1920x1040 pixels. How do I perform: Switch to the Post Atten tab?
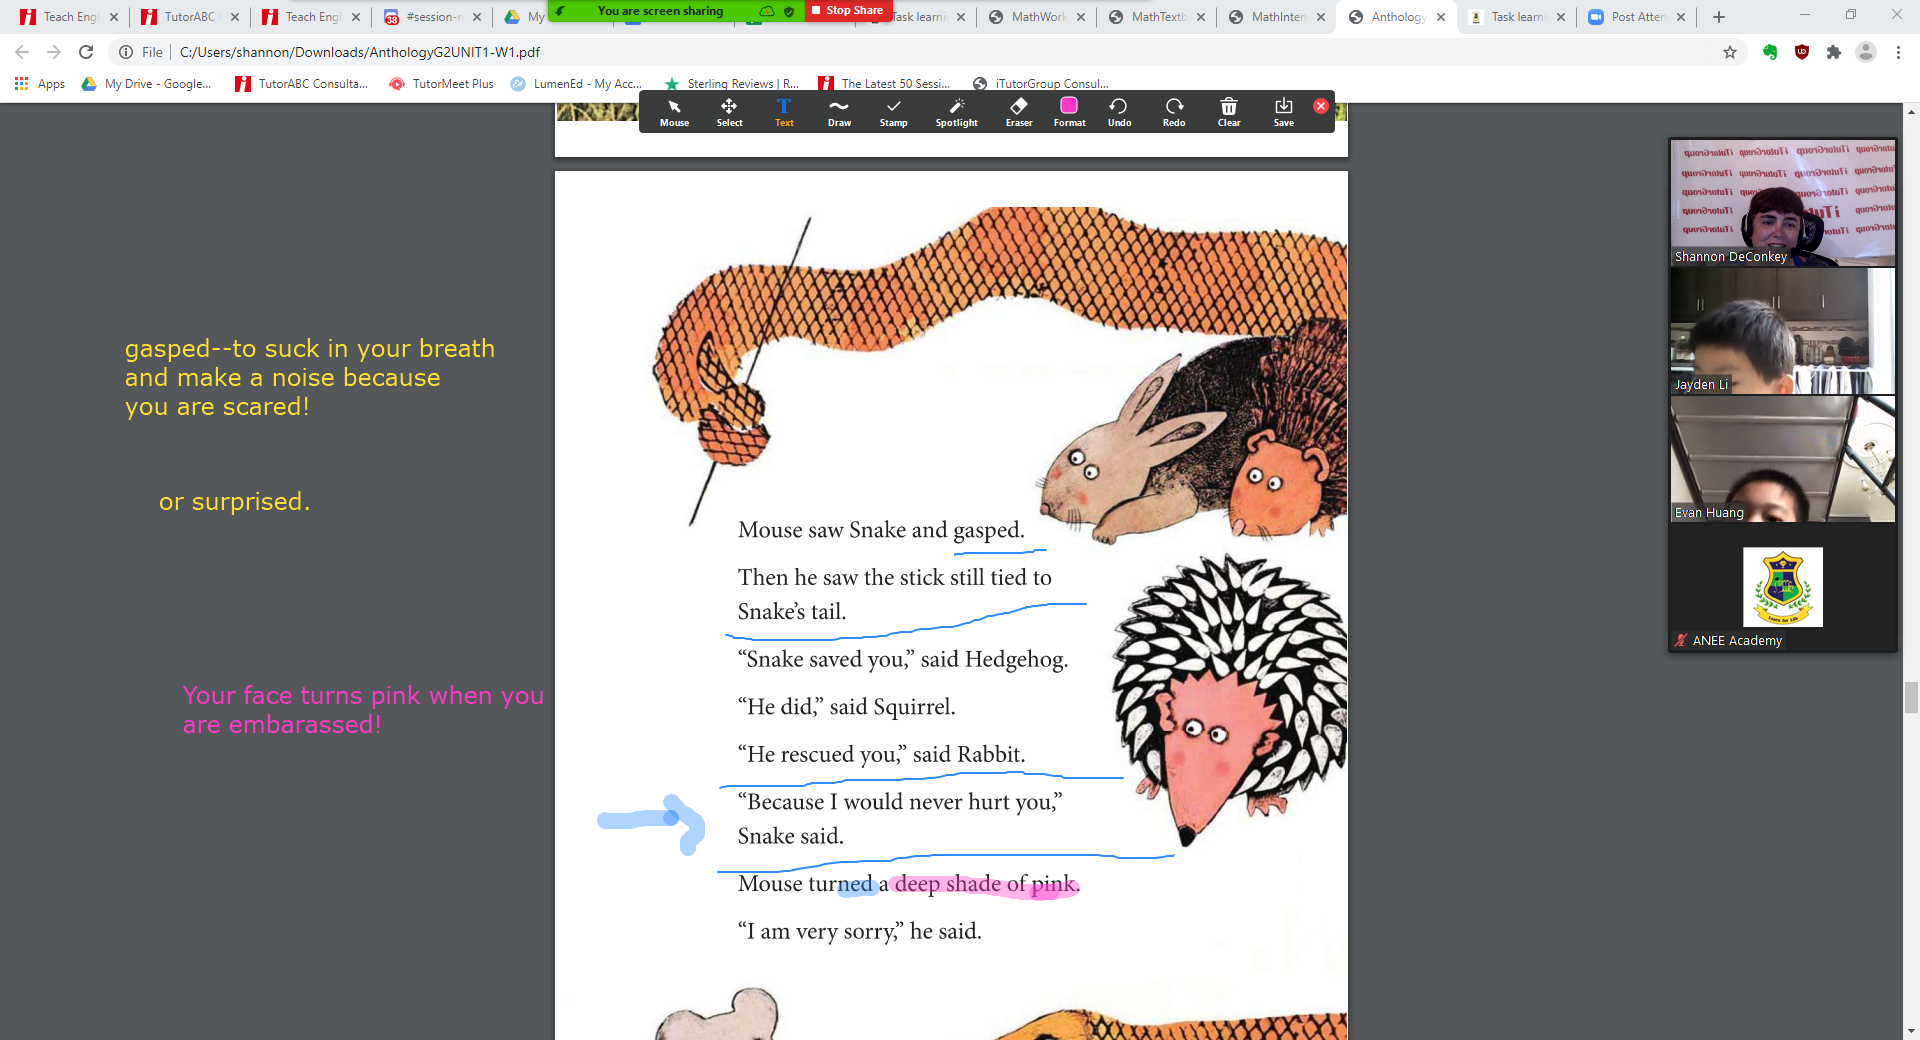(1629, 17)
